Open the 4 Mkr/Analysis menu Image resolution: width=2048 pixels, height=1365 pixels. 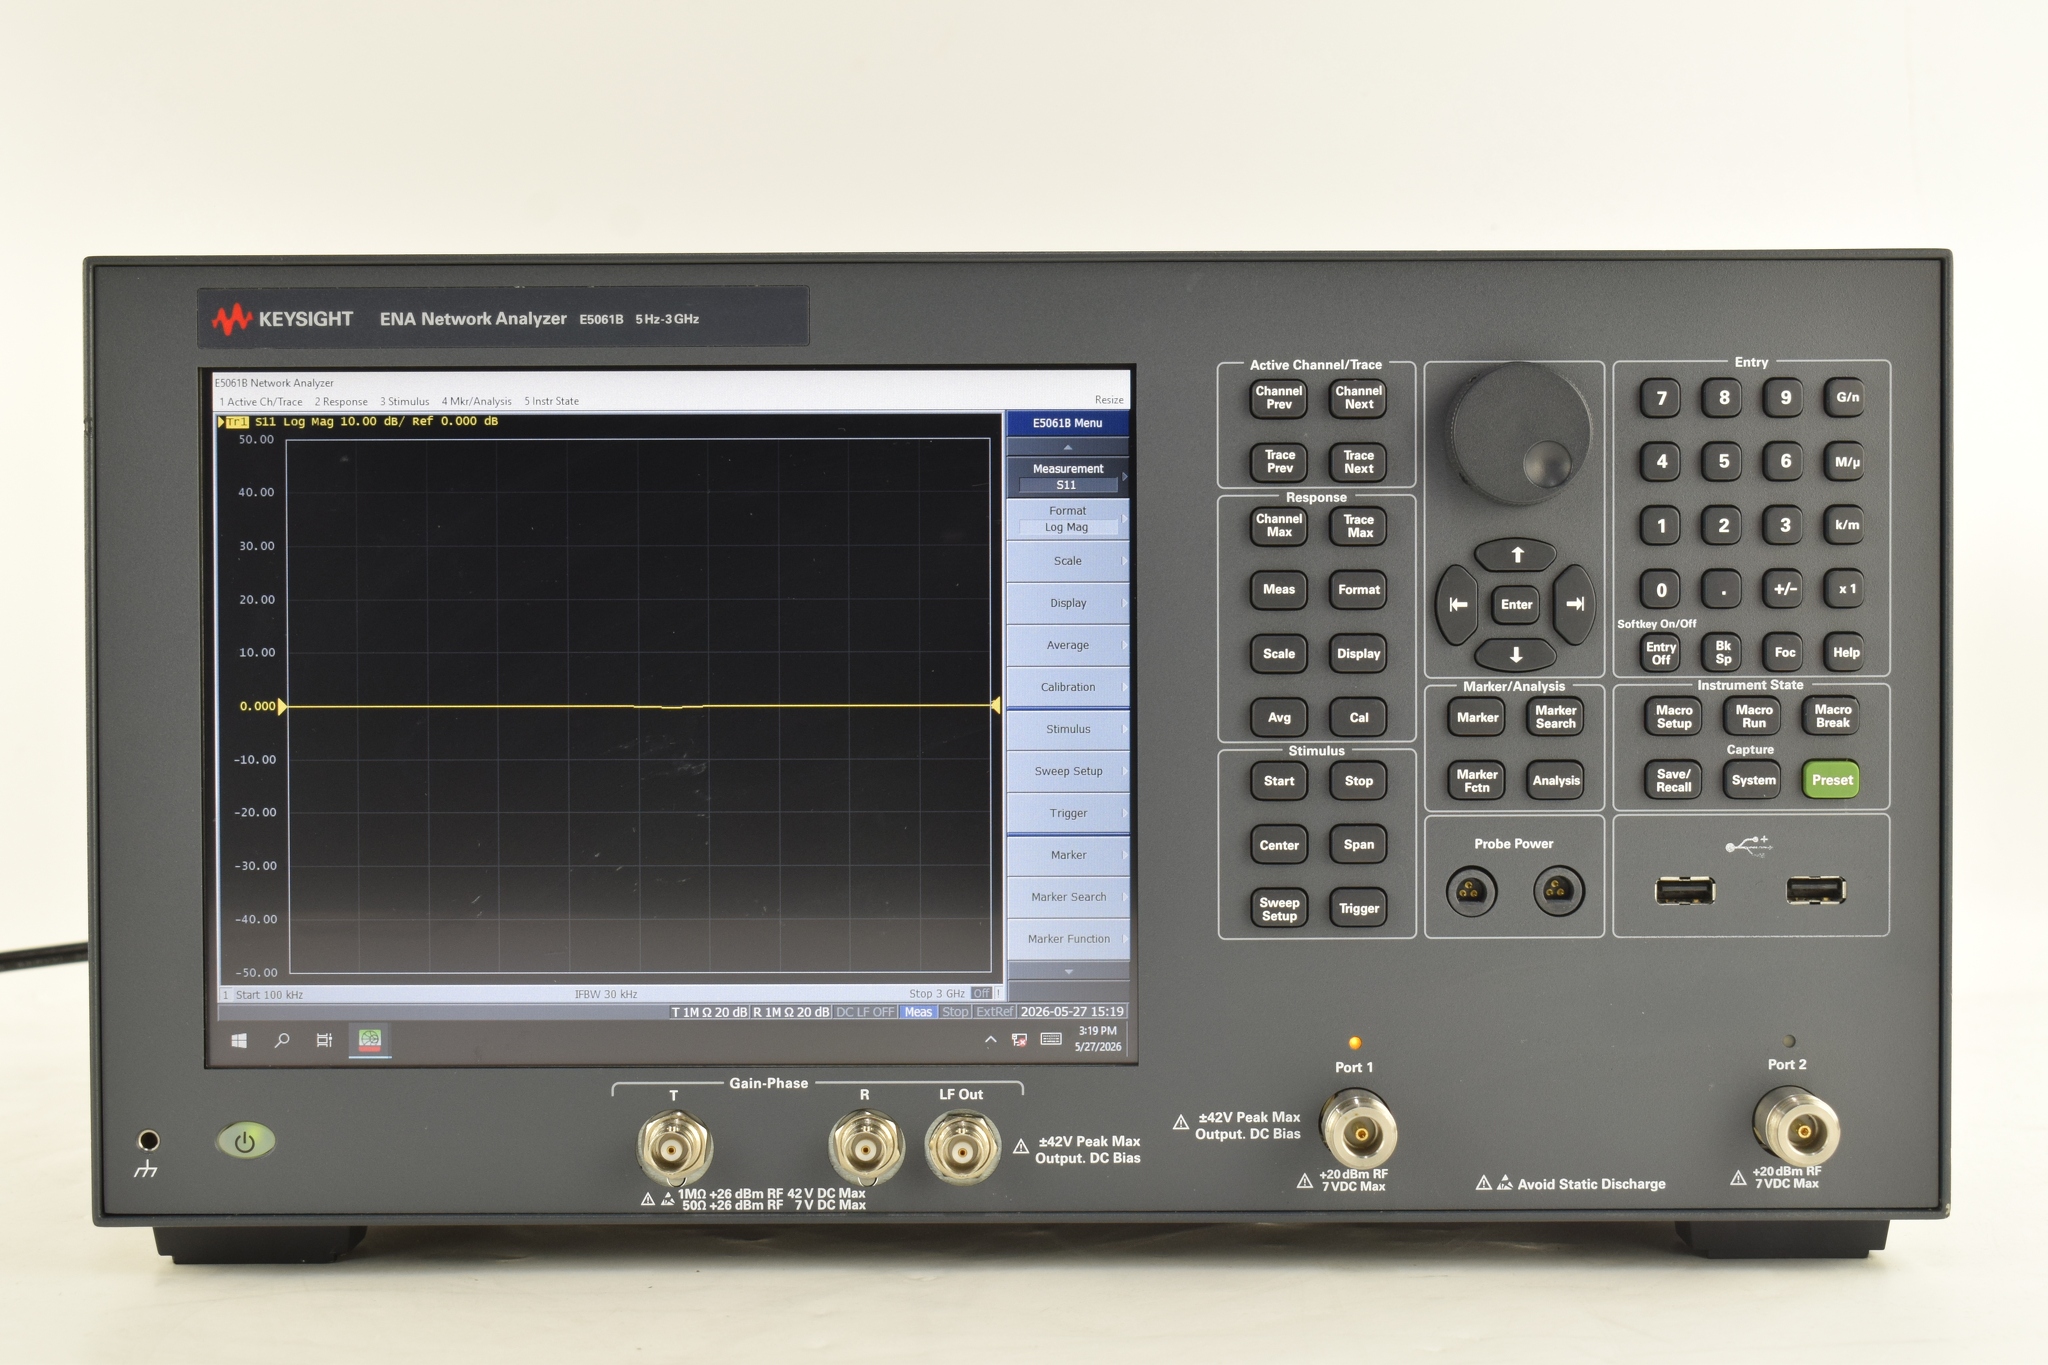pos(476,401)
